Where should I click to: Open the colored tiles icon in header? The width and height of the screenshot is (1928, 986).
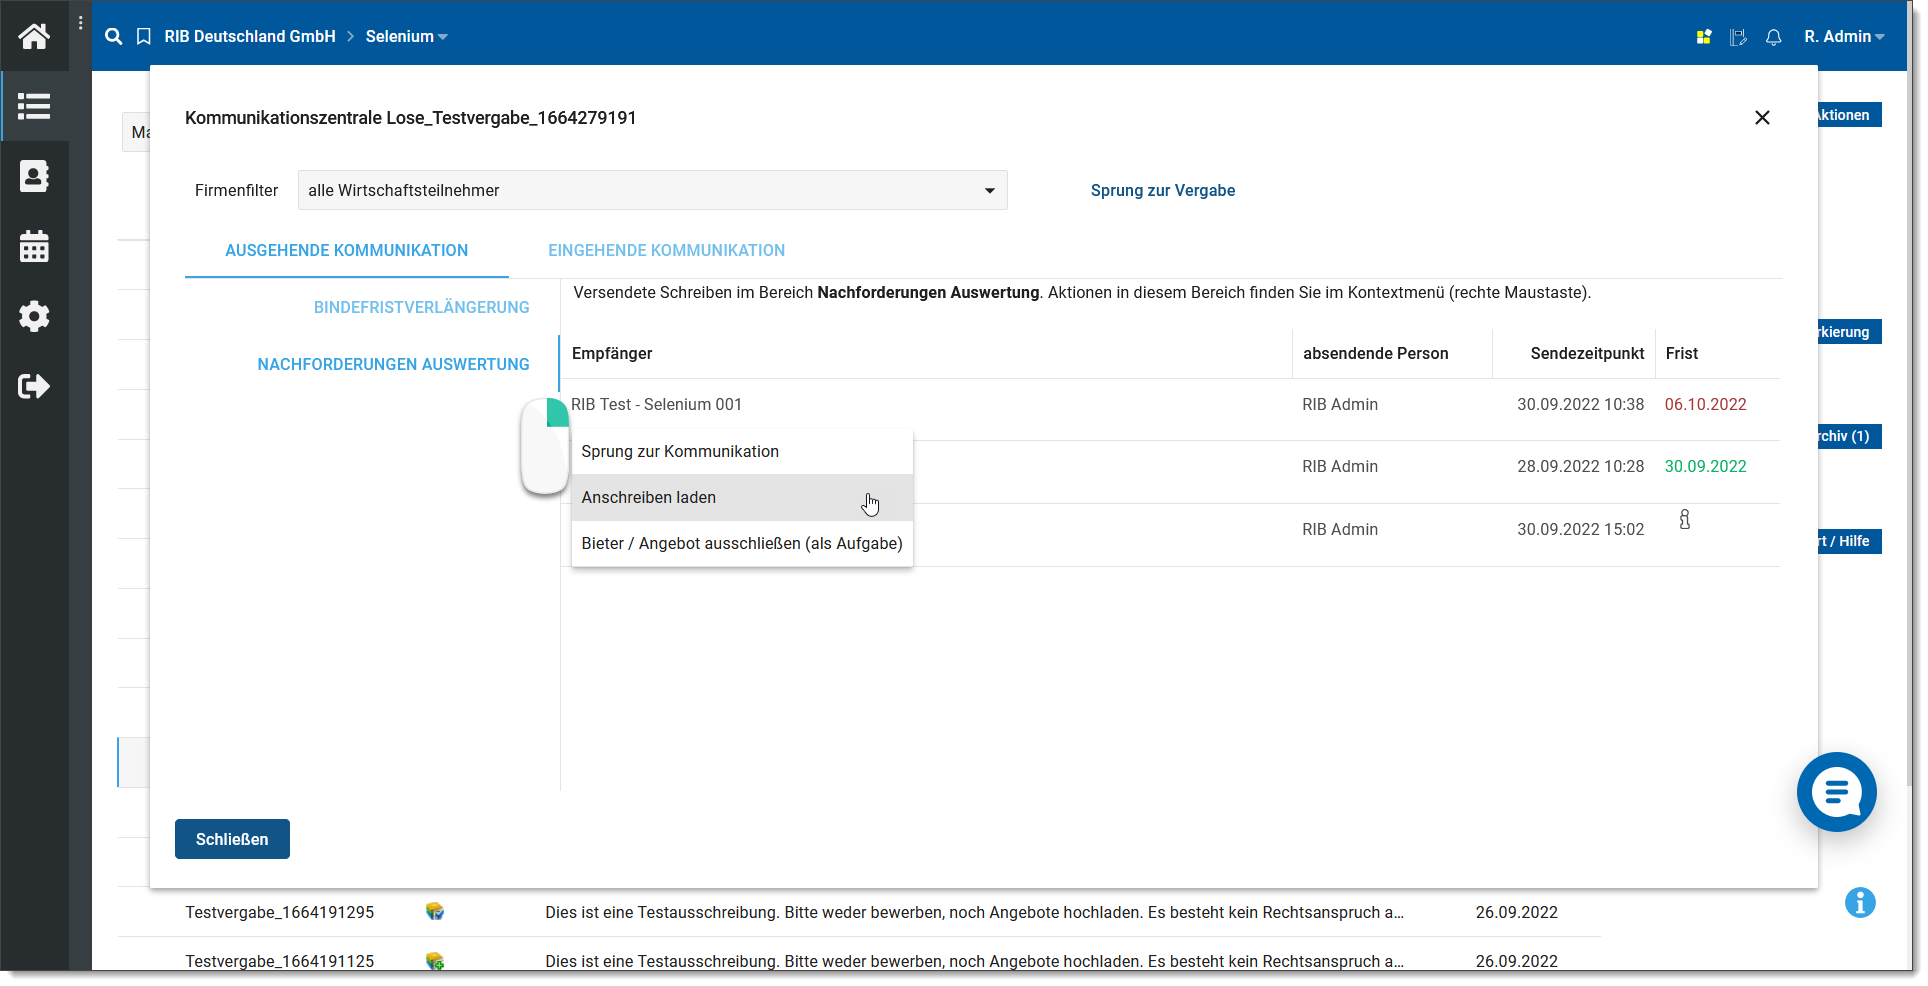[1704, 37]
